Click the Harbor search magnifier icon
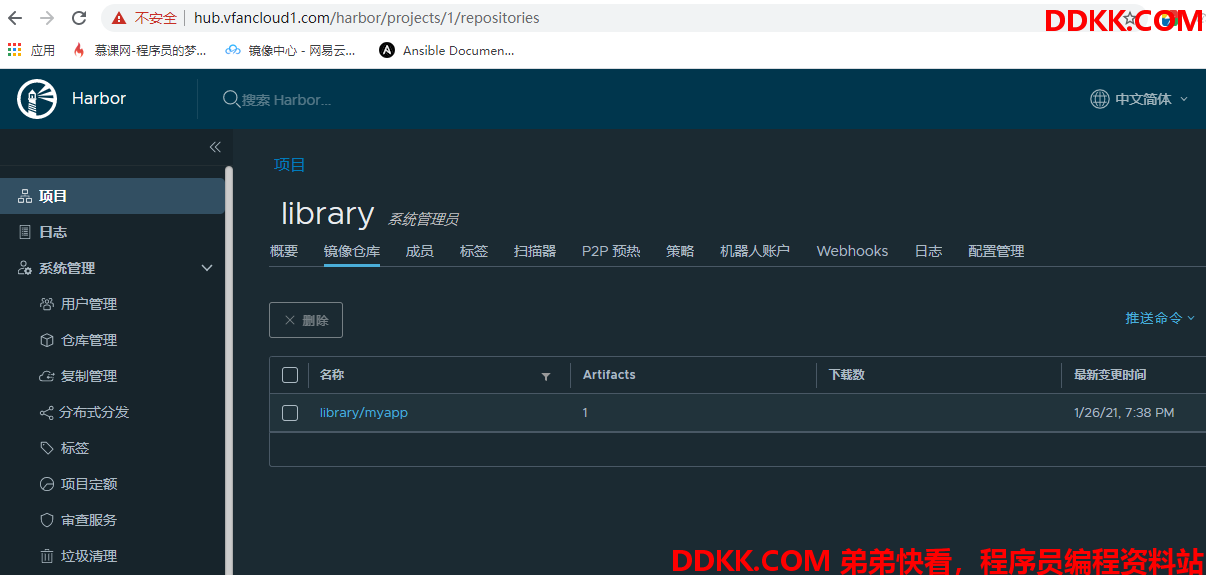The height and width of the screenshot is (575, 1206). [231, 99]
